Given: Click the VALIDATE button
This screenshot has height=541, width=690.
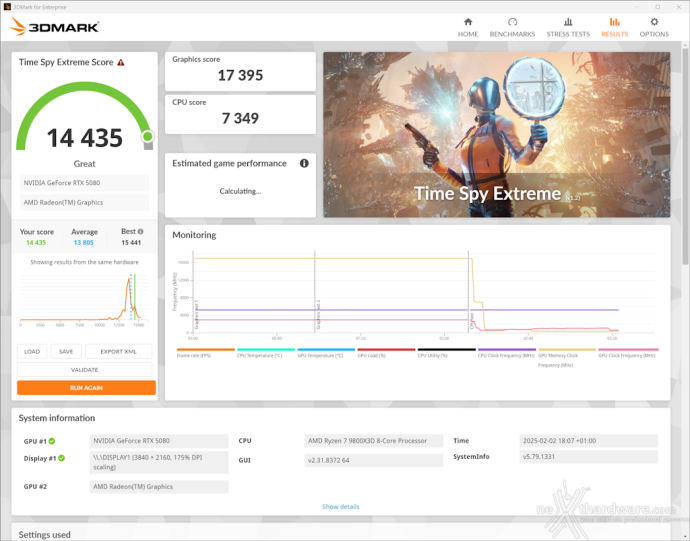Looking at the screenshot, I should (84, 370).
